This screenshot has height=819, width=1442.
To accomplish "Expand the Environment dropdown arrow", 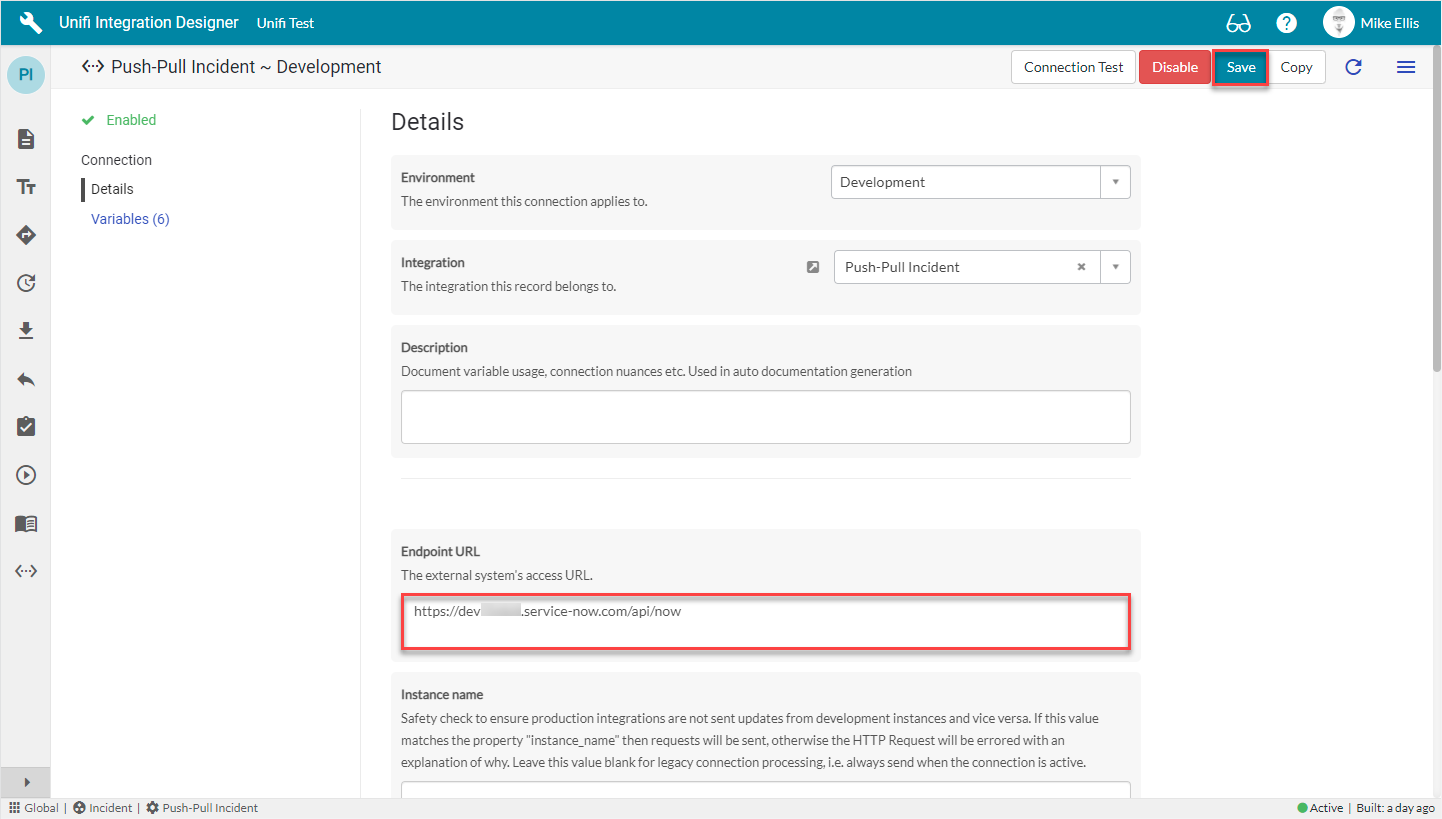I will [x=1115, y=182].
